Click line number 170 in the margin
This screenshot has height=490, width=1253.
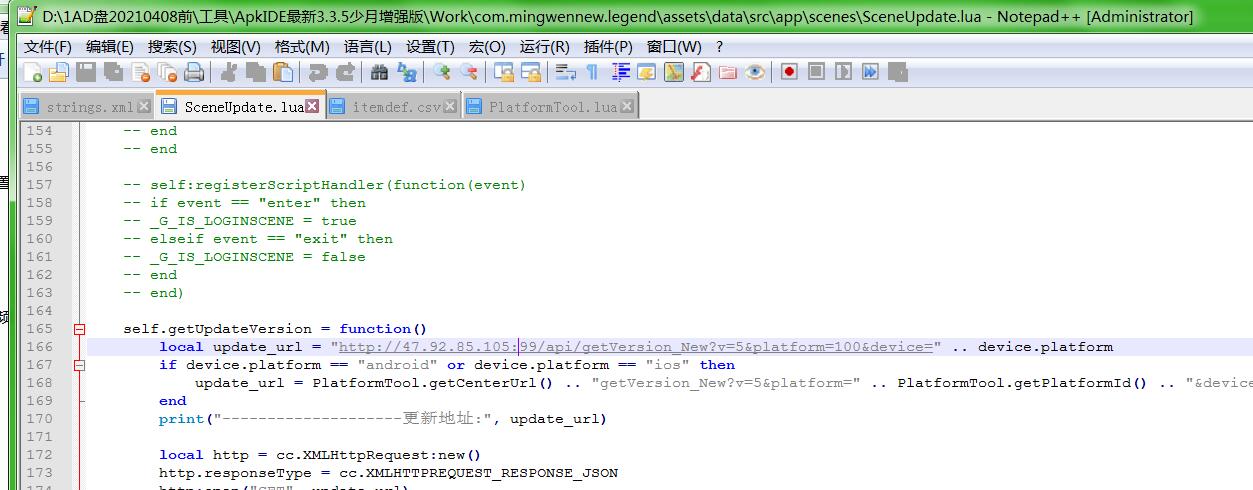(40, 419)
